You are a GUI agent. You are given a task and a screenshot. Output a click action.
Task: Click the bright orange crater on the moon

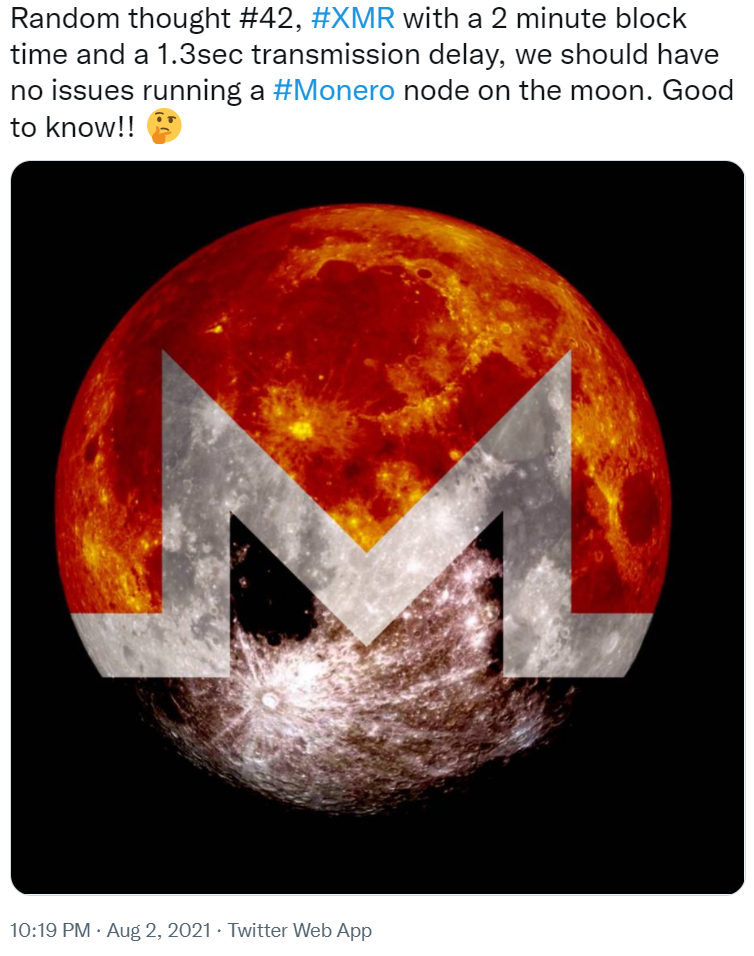[x=301, y=430]
